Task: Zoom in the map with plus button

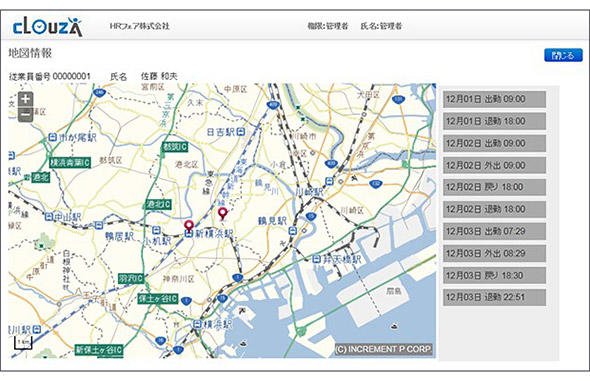Action: click(x=26, y=100)
